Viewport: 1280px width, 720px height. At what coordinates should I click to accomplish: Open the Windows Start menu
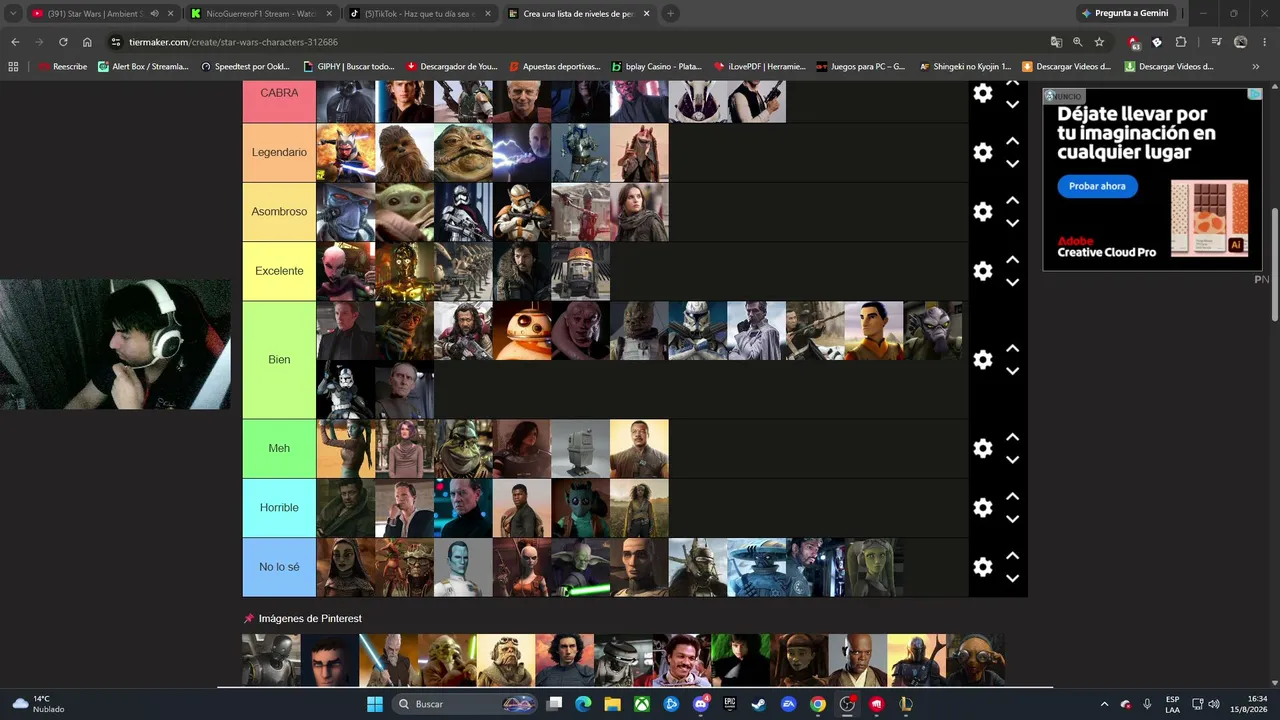point(374,704)
